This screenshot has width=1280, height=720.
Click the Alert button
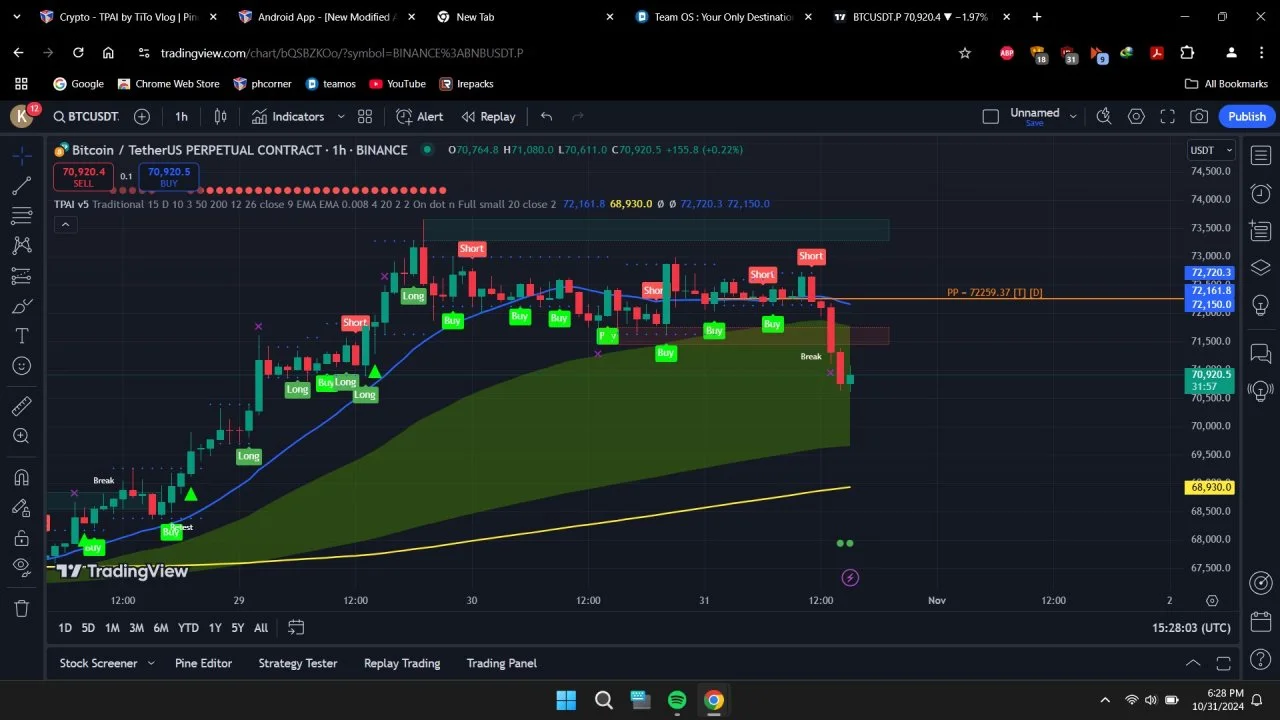(x=420, y=117)
